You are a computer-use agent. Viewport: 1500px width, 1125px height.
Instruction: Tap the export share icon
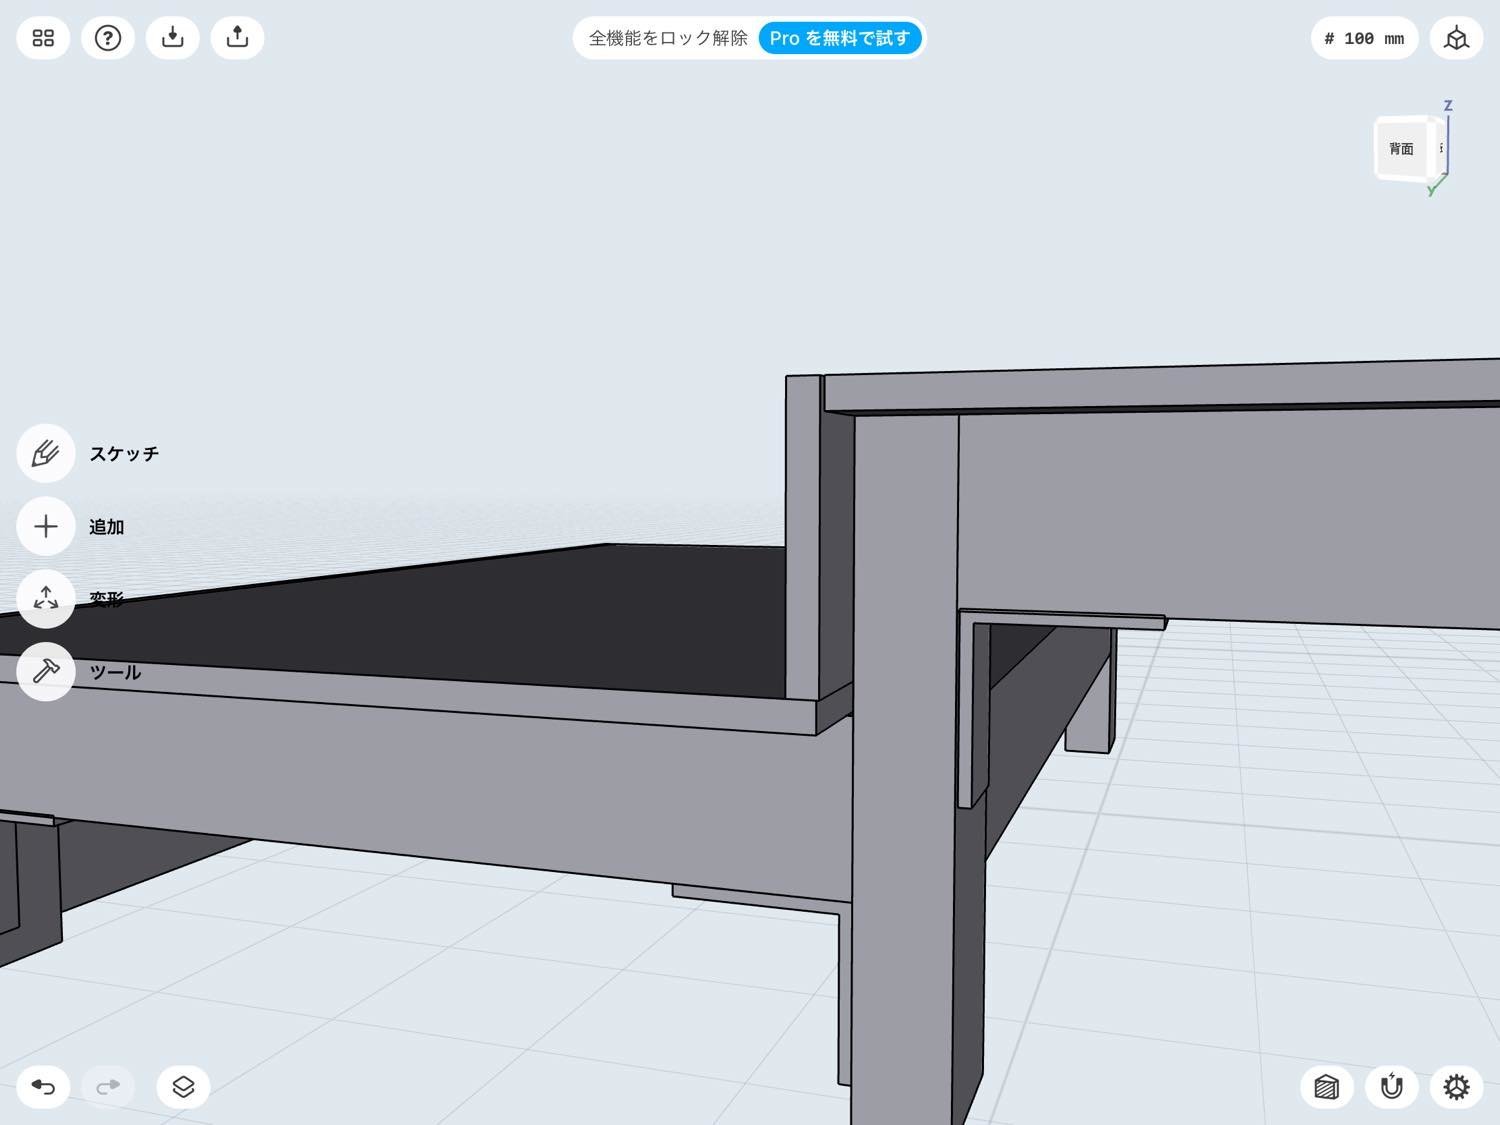(x=237, y=38)
